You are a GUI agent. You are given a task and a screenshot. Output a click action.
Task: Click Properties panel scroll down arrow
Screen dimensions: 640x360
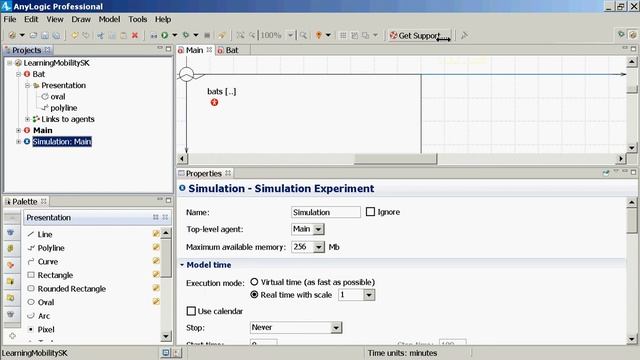point(631,339)
